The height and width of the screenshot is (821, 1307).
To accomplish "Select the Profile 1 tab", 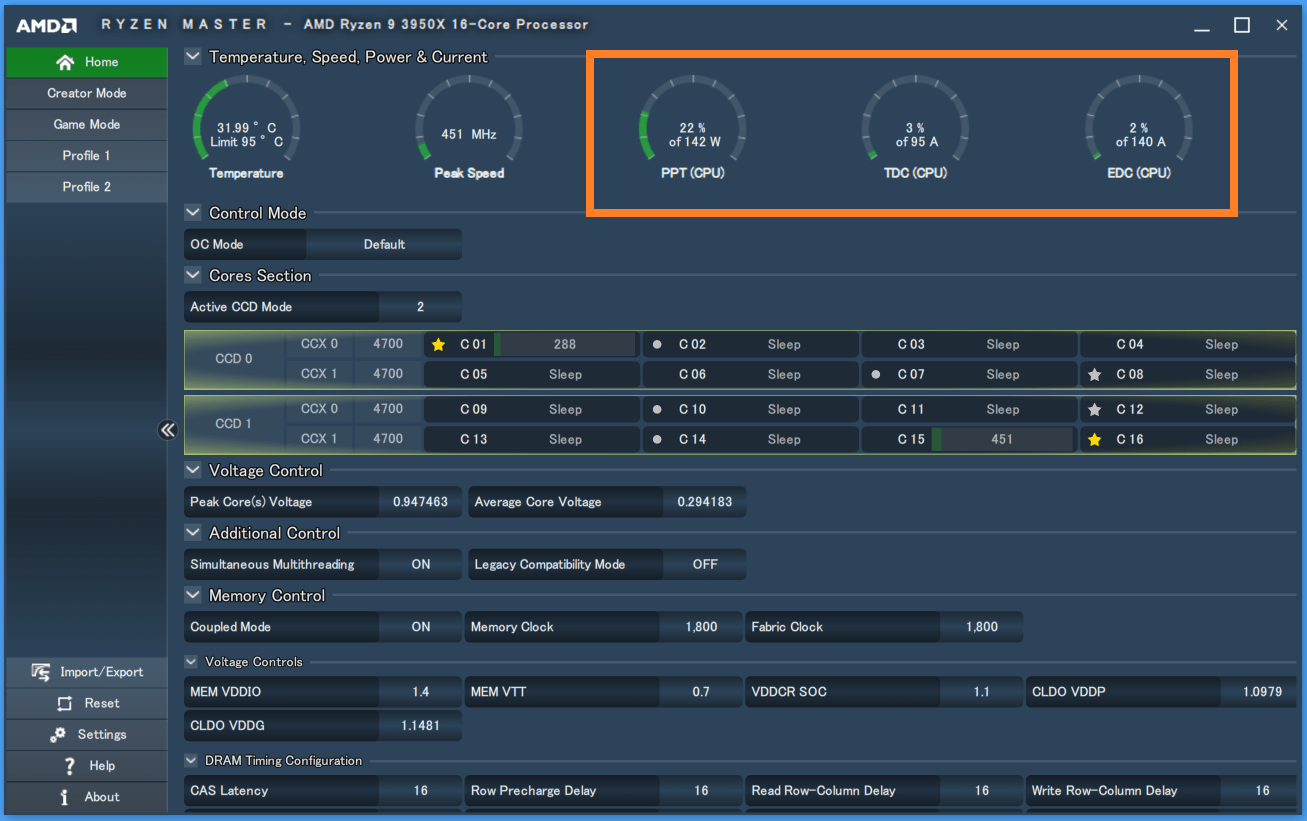I will pyautogui.click(x=87, y=156).
